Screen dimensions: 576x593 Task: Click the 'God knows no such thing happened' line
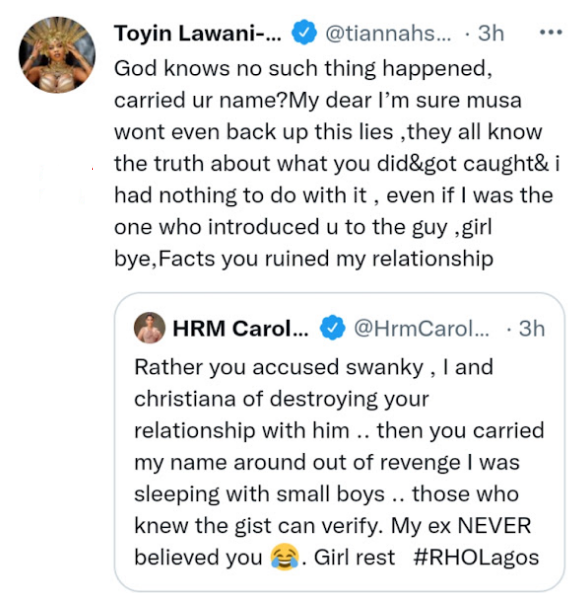point(303,69)
